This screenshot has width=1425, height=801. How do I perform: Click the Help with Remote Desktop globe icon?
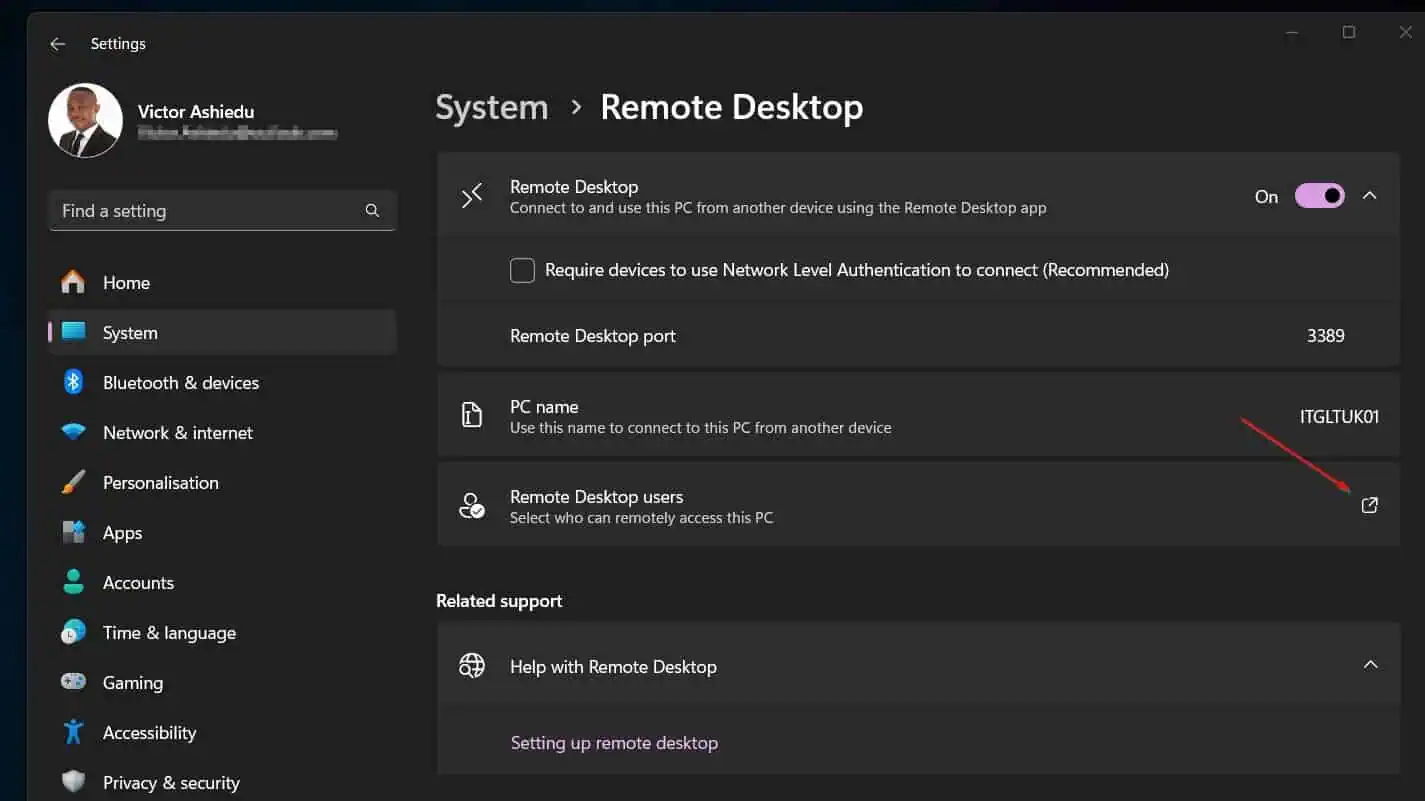(472, 666)
